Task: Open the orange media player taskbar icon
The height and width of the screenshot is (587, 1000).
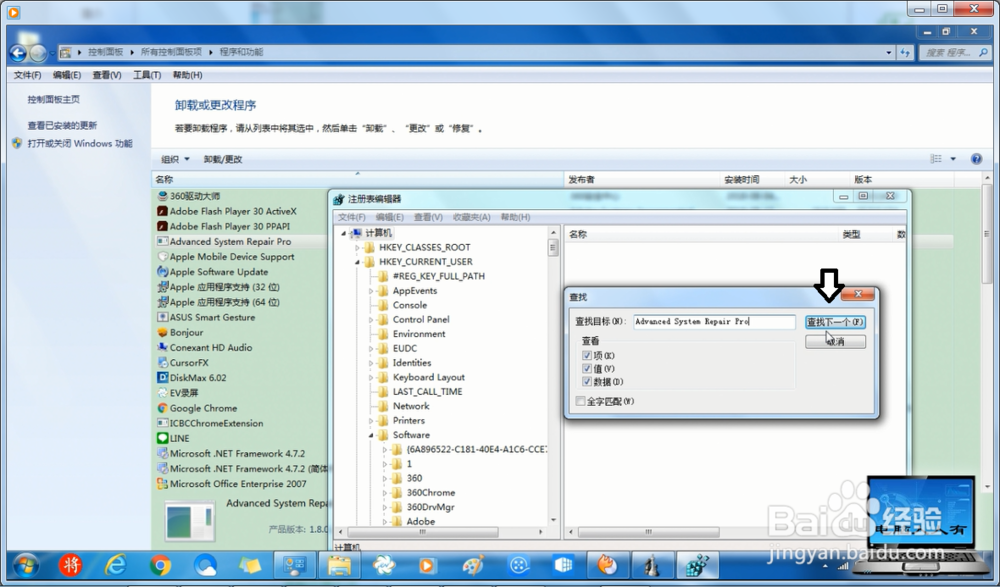Action: 428,565
